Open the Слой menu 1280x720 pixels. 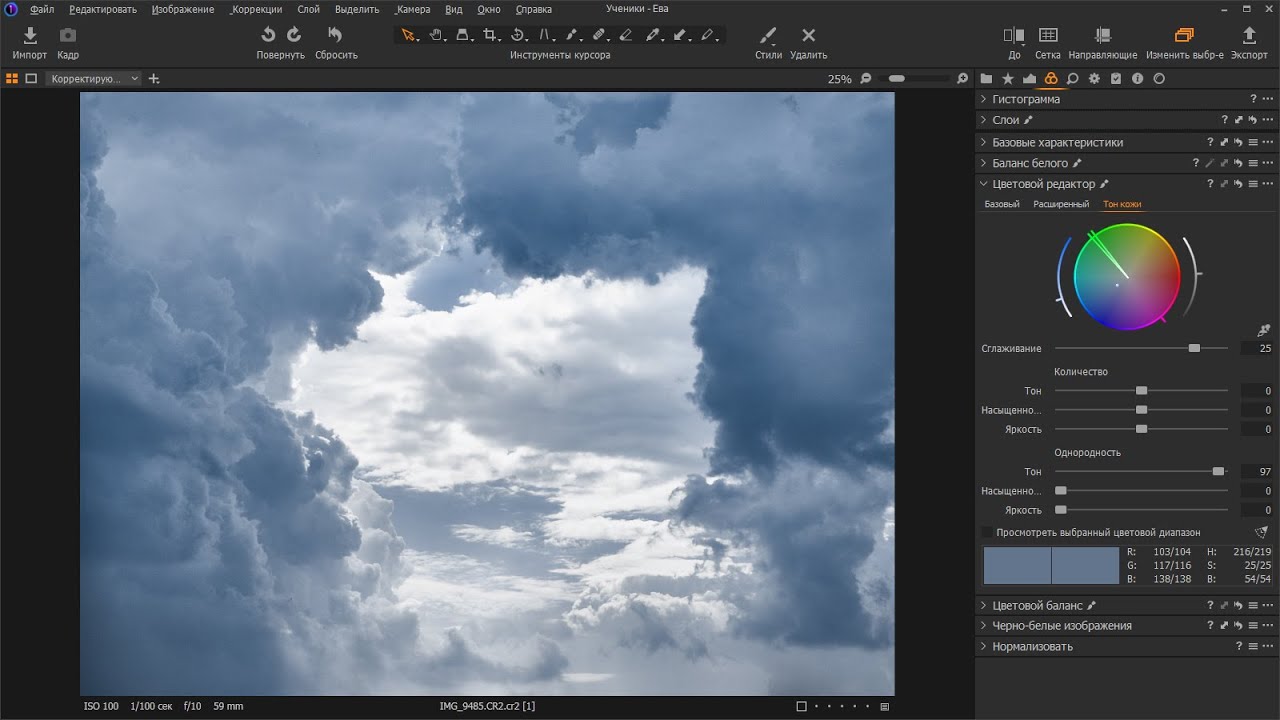[309, 9]
